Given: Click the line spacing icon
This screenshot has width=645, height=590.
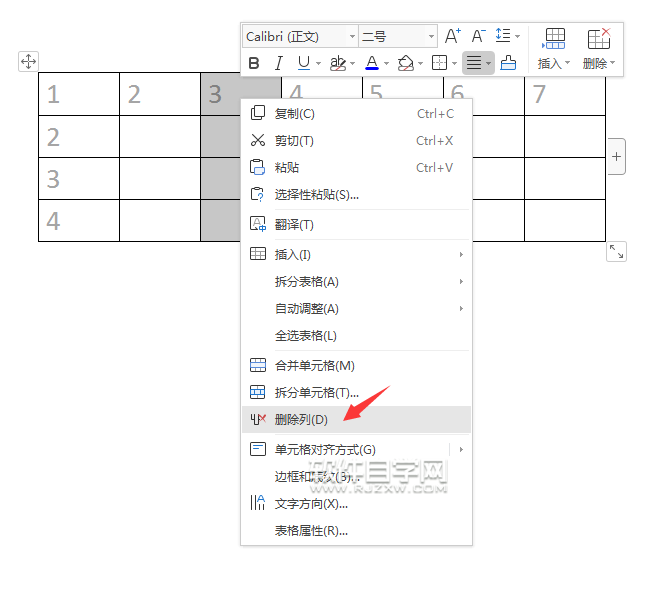Looking at the screenshot, I should pos(503,36).
